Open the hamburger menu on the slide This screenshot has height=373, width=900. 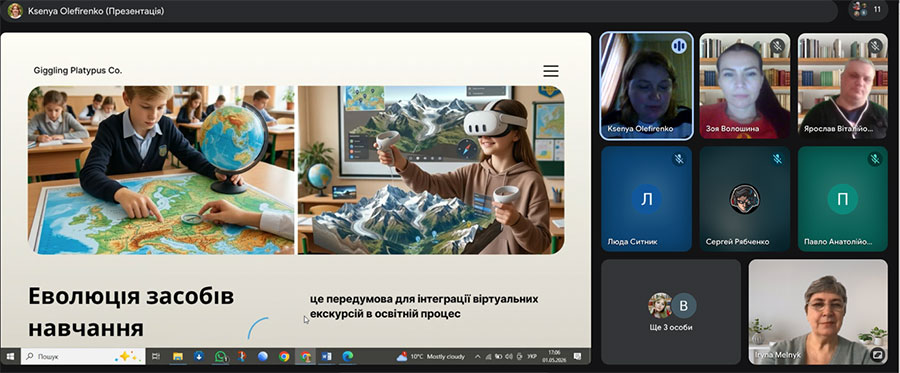pyautogui.click(x=551, y=71)
